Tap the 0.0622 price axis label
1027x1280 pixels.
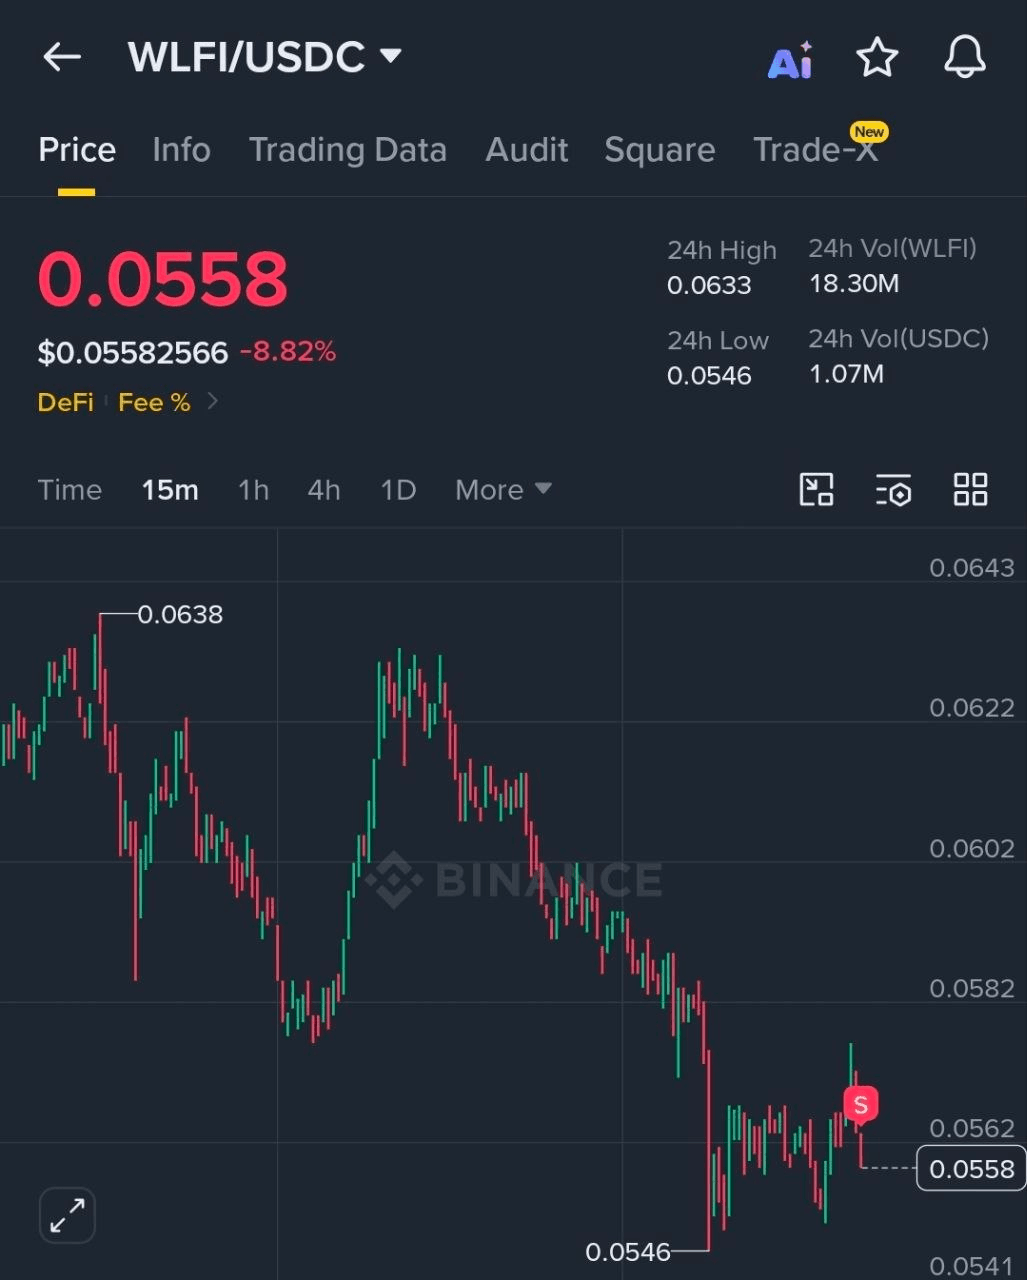[972, 708]
